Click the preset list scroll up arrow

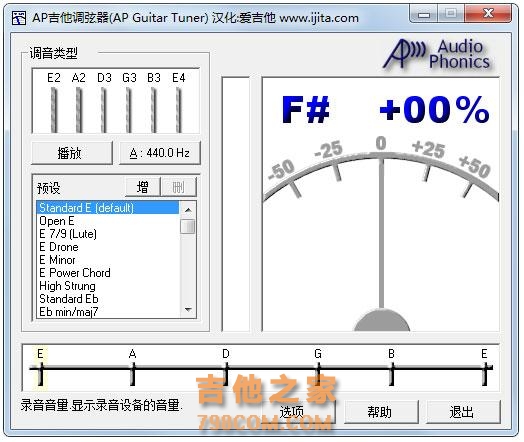click(188, 210)
